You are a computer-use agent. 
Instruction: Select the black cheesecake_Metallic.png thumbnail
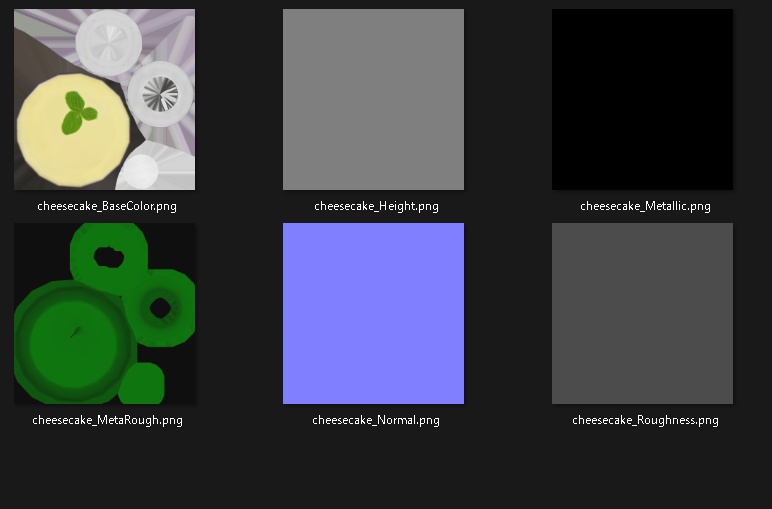(x=643, y=99)
